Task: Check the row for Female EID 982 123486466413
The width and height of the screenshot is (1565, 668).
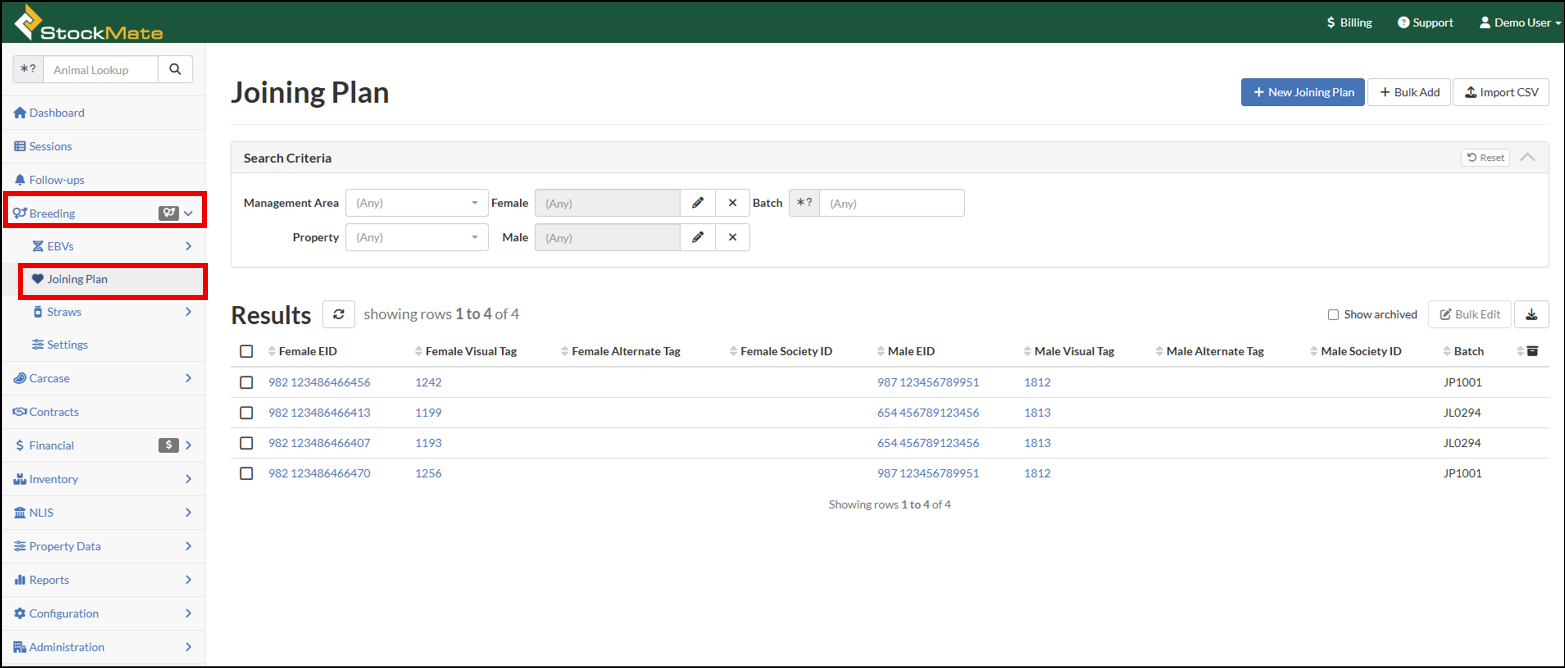Action: [247, 412]
